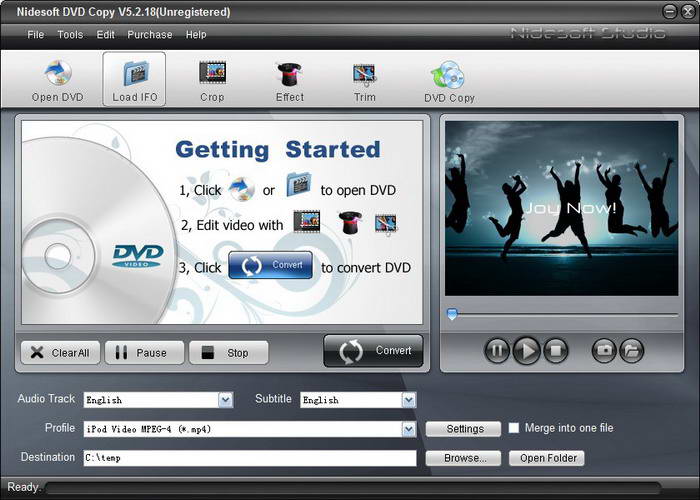Screen dimensions: 700x500
Task: Open the Help menu
Action: click(x=196, y=34)
